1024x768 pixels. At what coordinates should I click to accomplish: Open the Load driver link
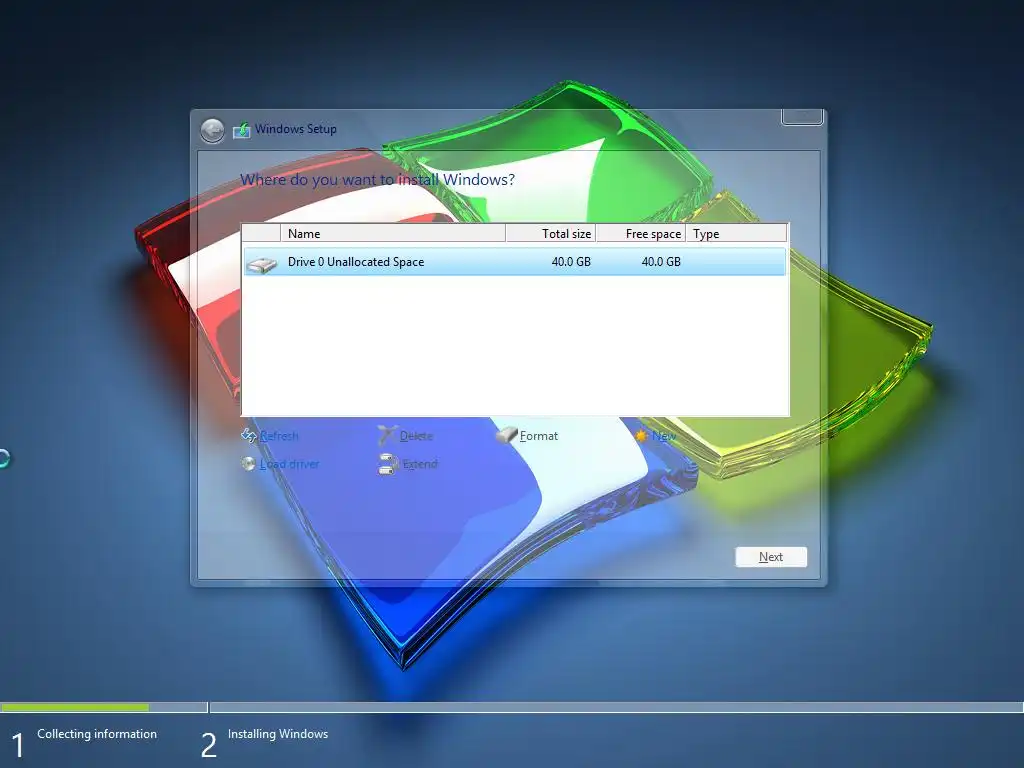(x=289, y=464)
